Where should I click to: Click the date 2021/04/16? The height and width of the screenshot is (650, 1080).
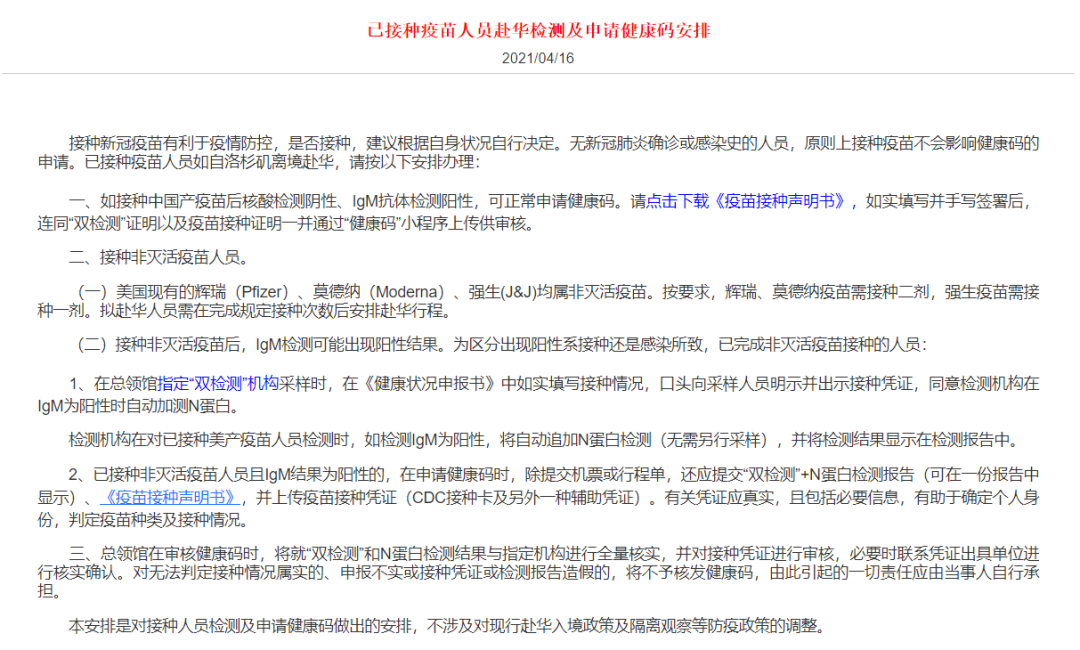(x=538, y=59)
